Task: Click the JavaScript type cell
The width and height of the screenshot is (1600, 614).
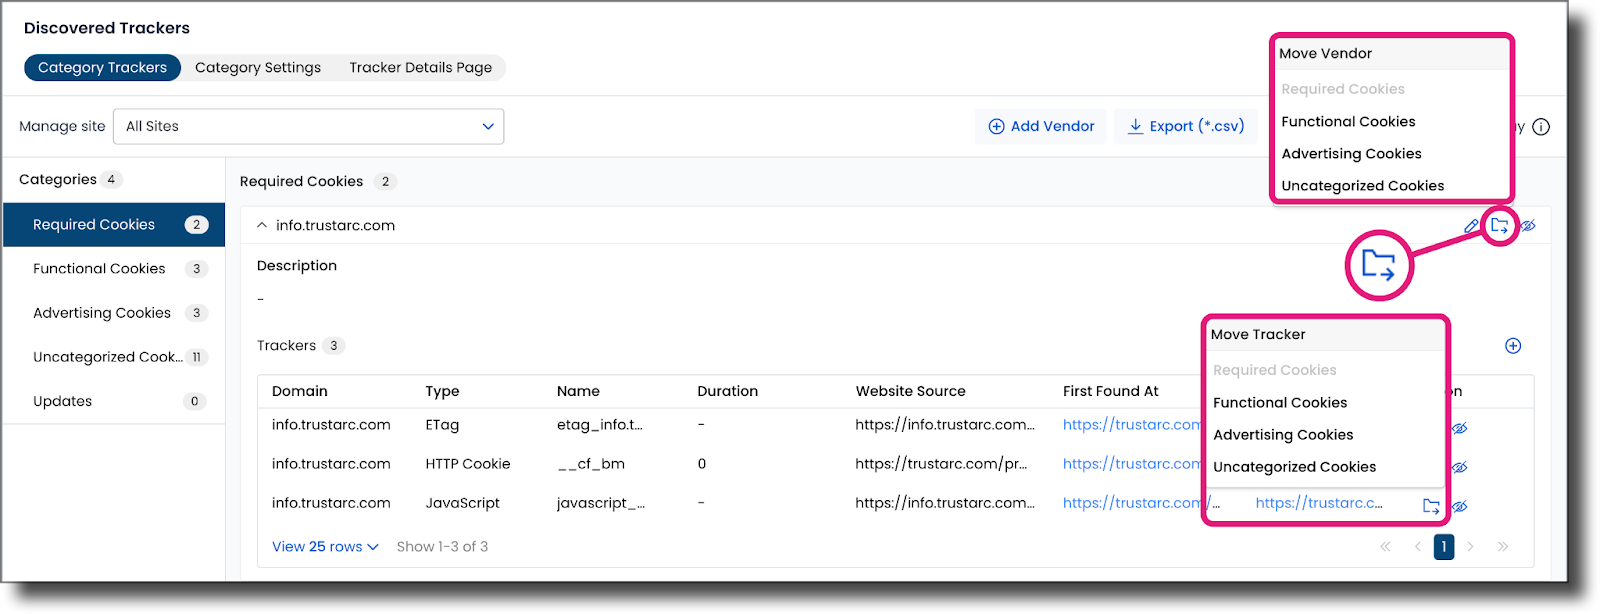Action: click(462, 502)
